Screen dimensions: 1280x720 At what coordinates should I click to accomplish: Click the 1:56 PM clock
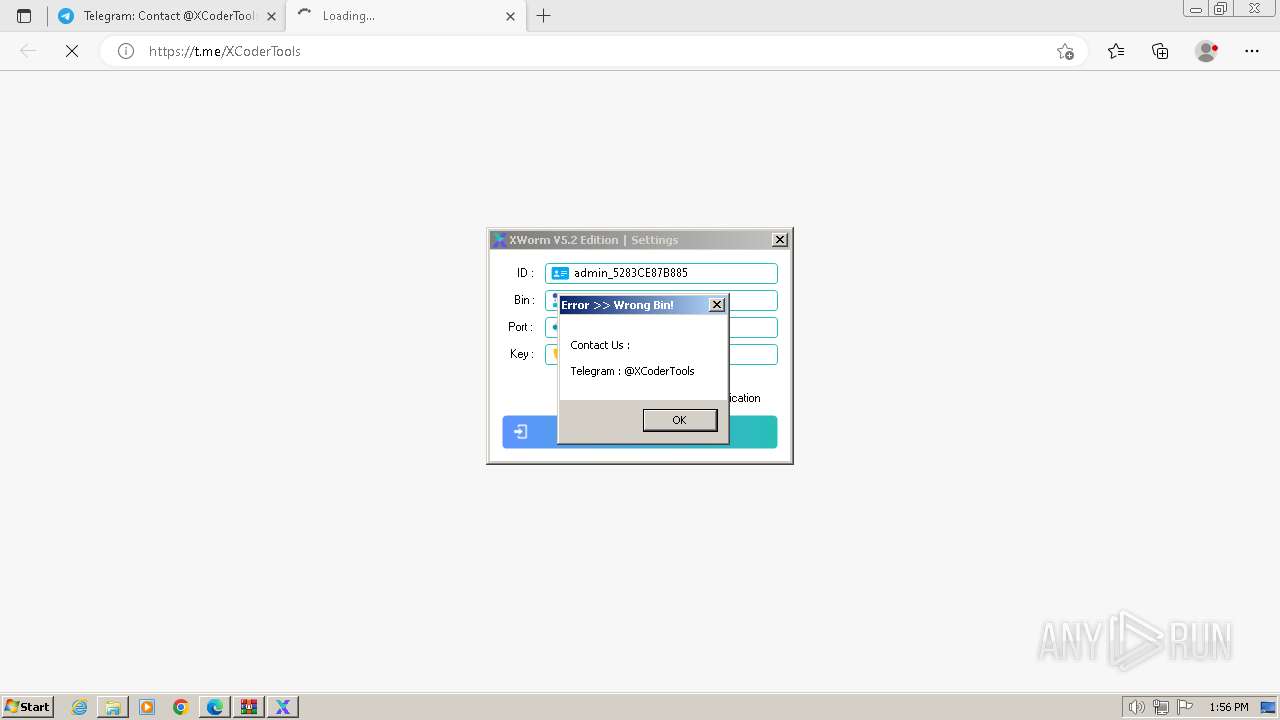coord(1229,707)
